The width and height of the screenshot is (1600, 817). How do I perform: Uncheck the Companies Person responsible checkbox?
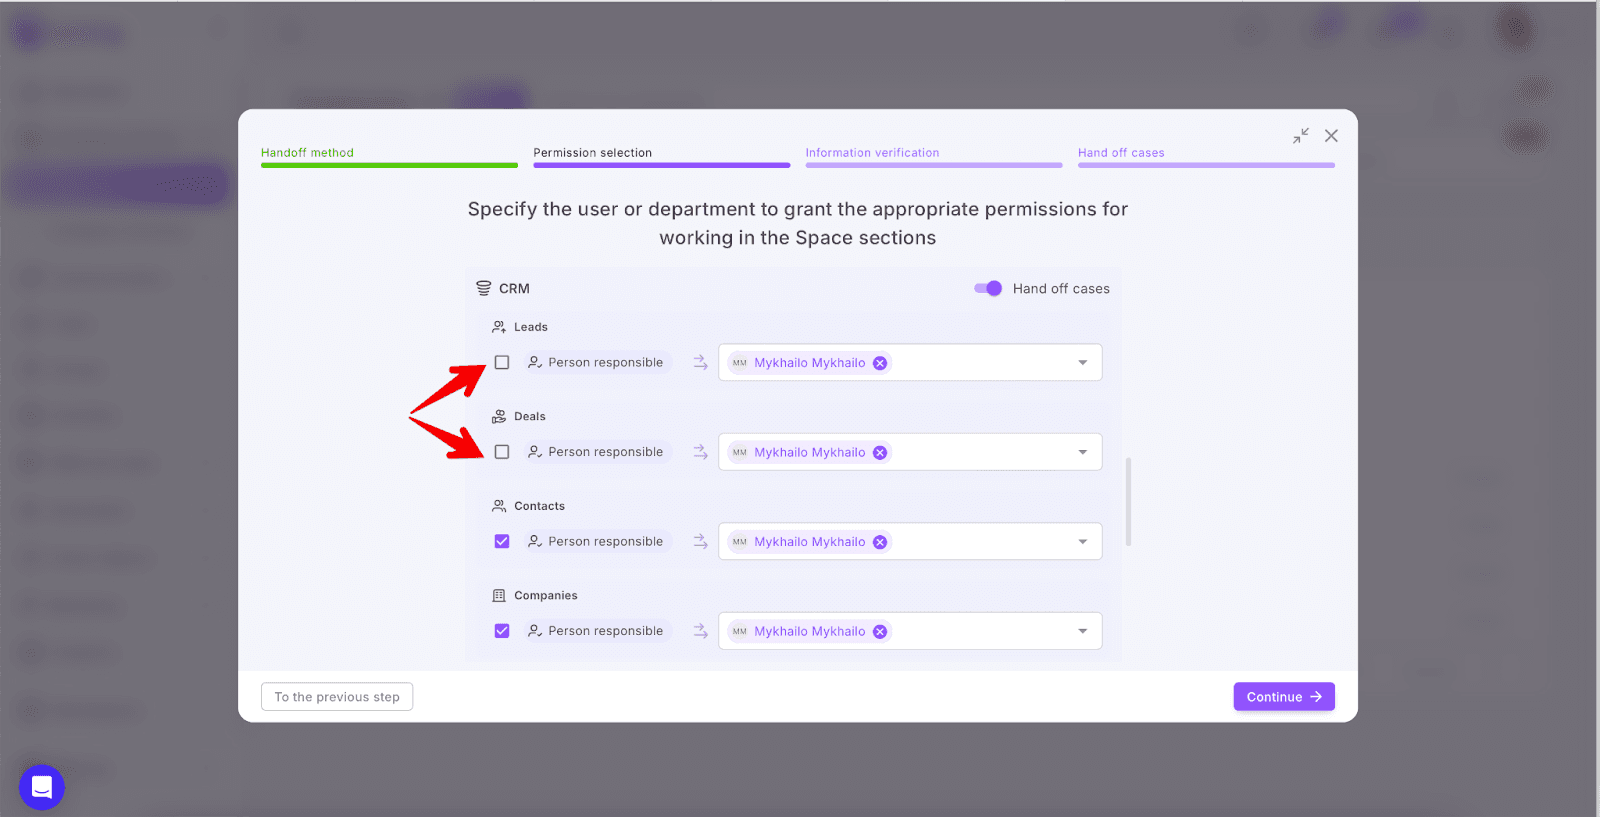pyautogui.click(x=502, y=631)
